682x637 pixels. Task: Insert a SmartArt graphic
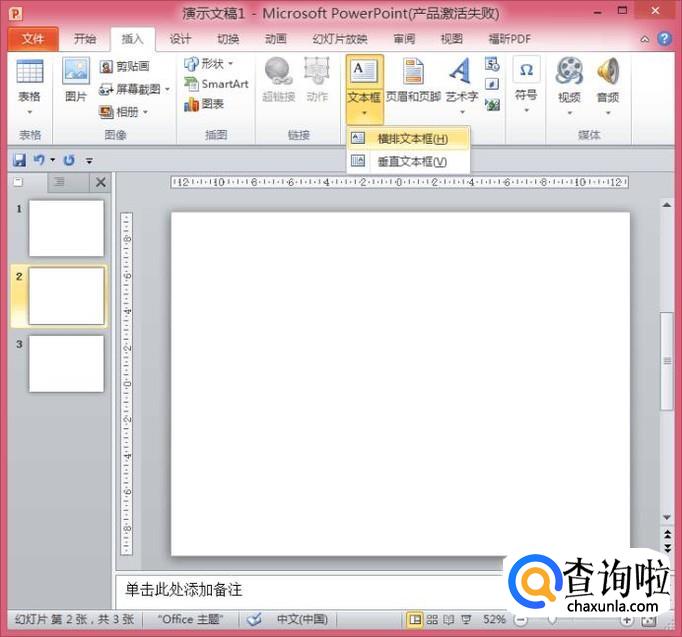[216, 84]
